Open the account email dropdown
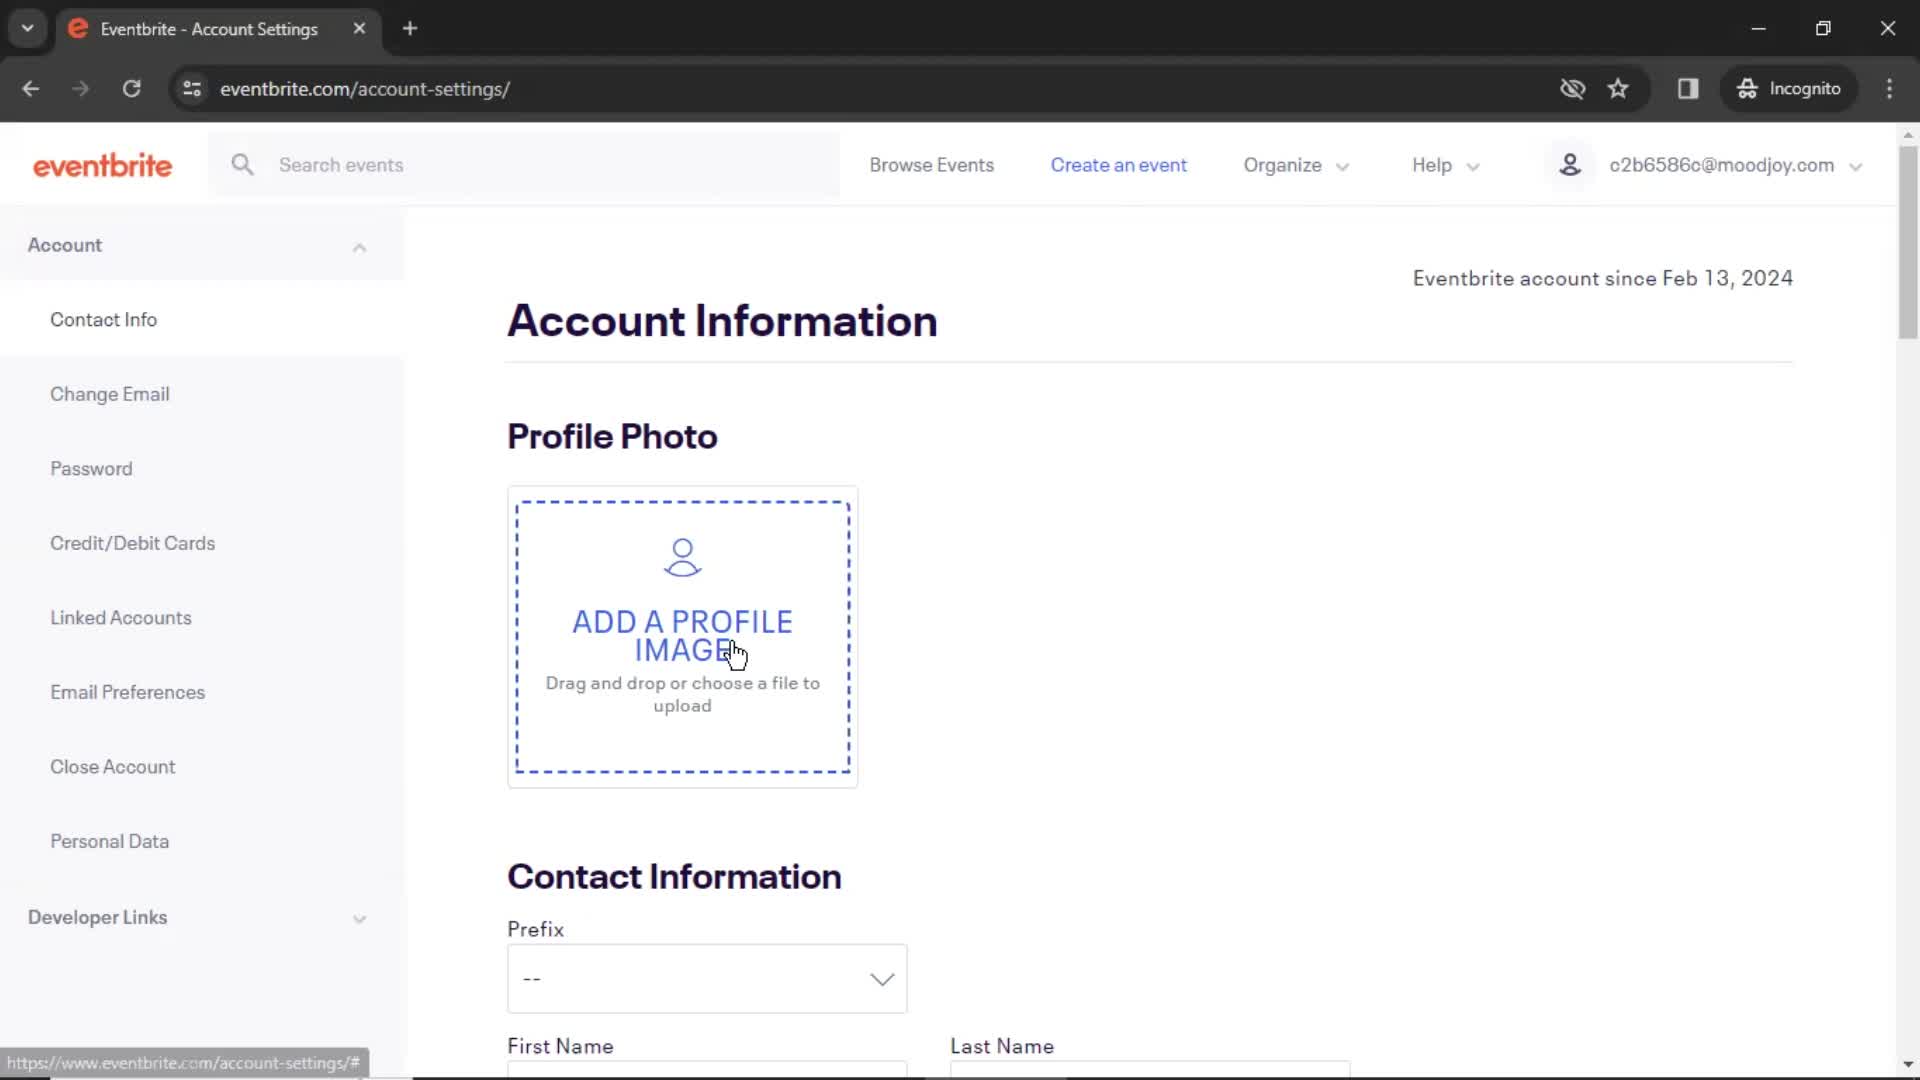Image resolution: width=1920 pixels, height=1080 pixels. point(1734,166)
